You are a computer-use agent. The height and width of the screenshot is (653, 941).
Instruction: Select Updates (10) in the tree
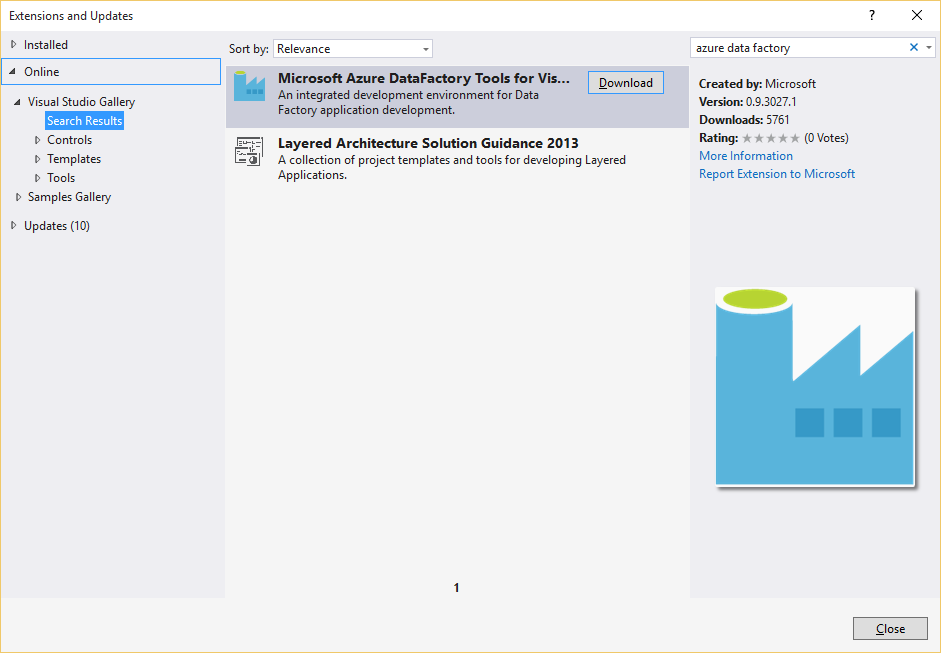tap(57, 226)
